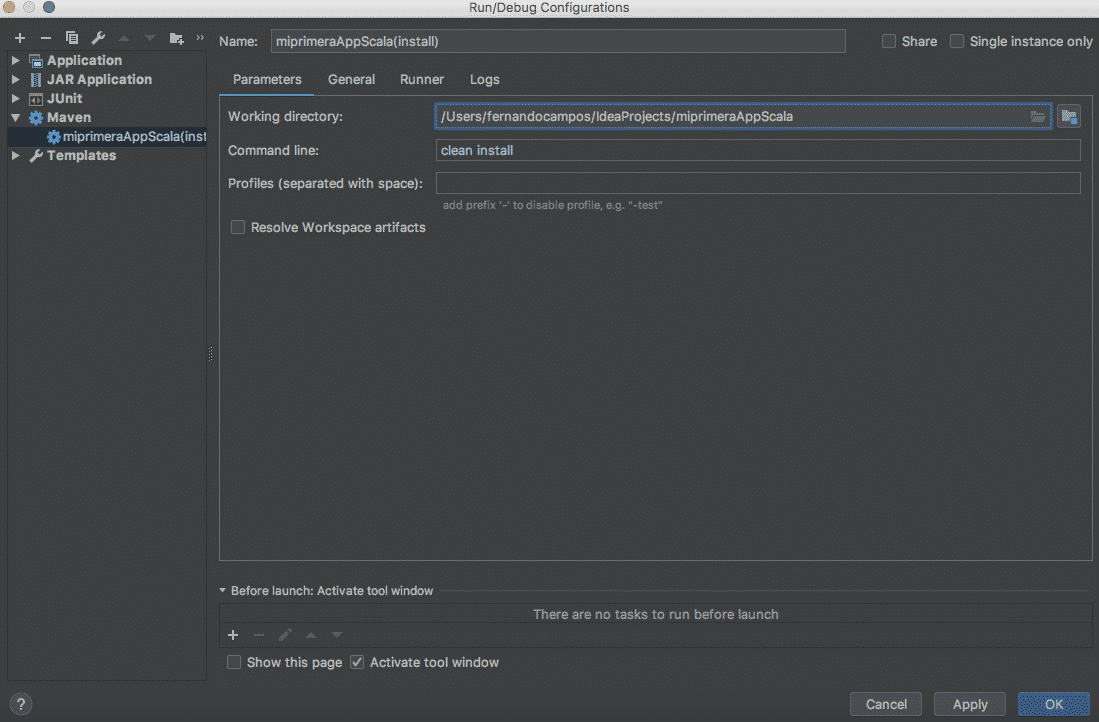Expand the Application tree node arrow
1099x722 pixels.
[x=15, y=60]
